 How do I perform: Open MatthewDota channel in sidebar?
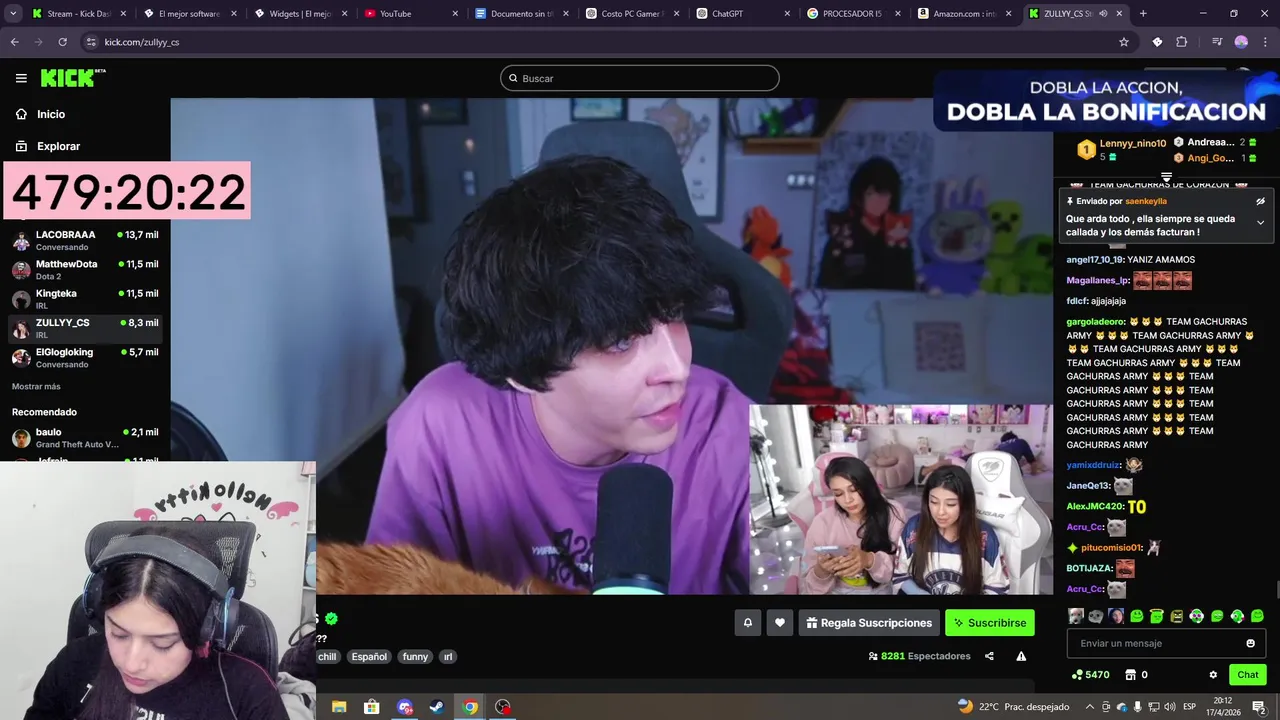85,270
